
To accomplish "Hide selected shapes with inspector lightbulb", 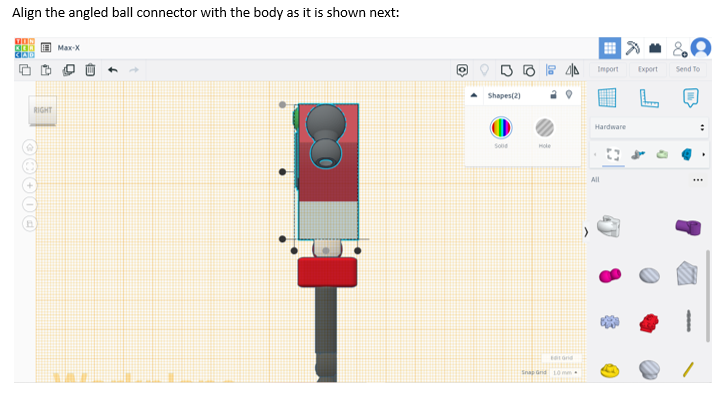I will pos(569,95).
